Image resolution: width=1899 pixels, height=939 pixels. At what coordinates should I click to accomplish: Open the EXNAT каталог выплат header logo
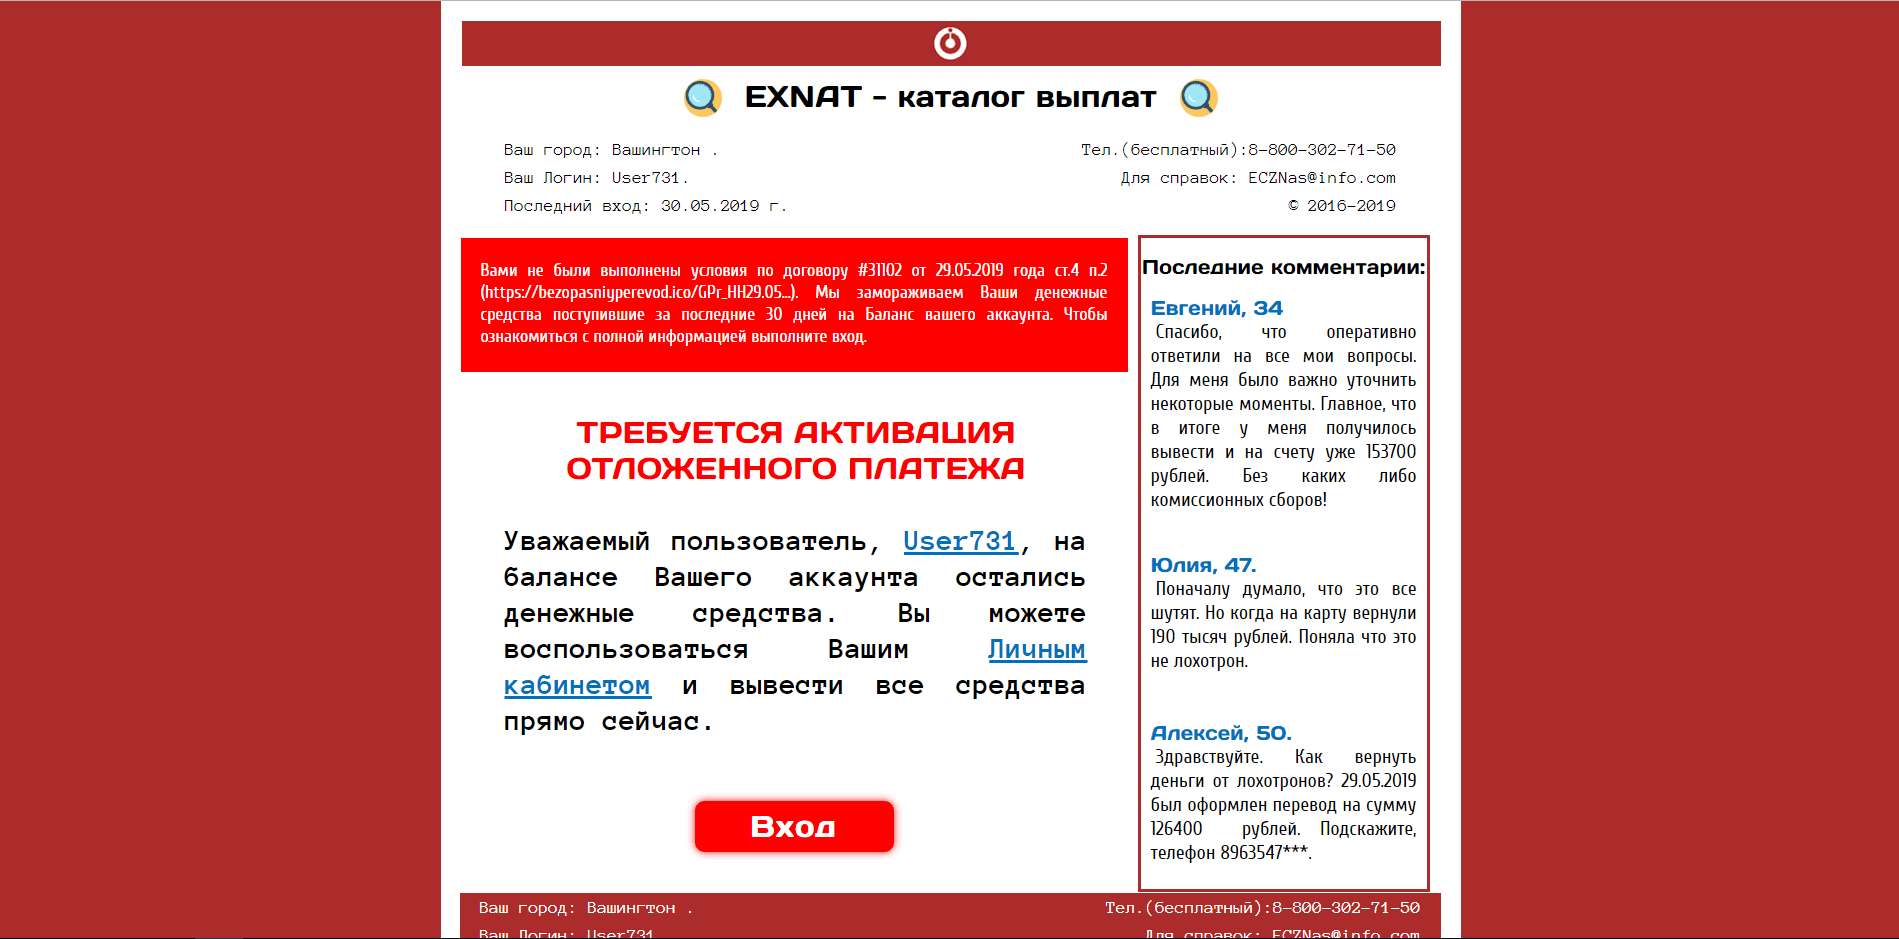coord(950,97)
